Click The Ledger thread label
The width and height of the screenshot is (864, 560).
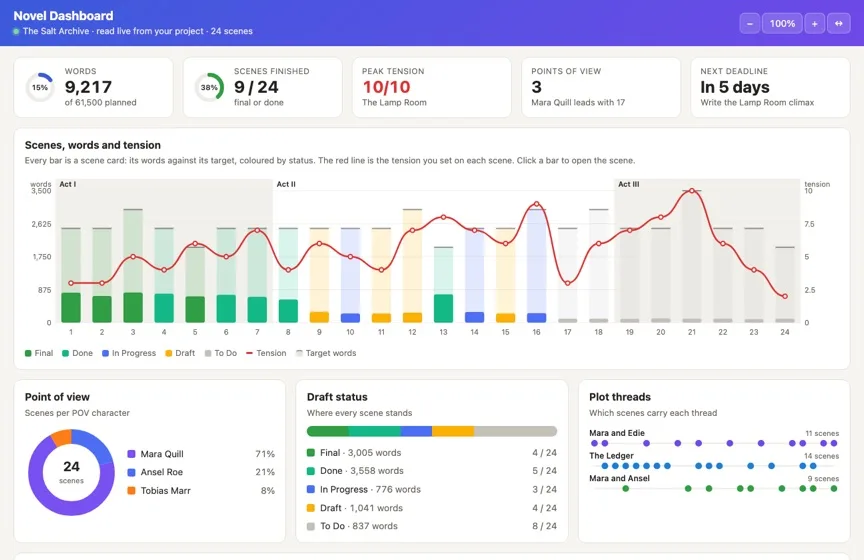click(611, 456)
